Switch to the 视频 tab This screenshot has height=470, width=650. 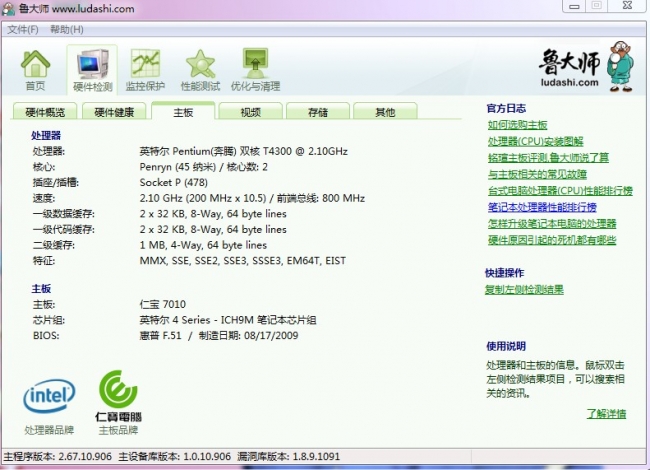(x=250, y=112)
